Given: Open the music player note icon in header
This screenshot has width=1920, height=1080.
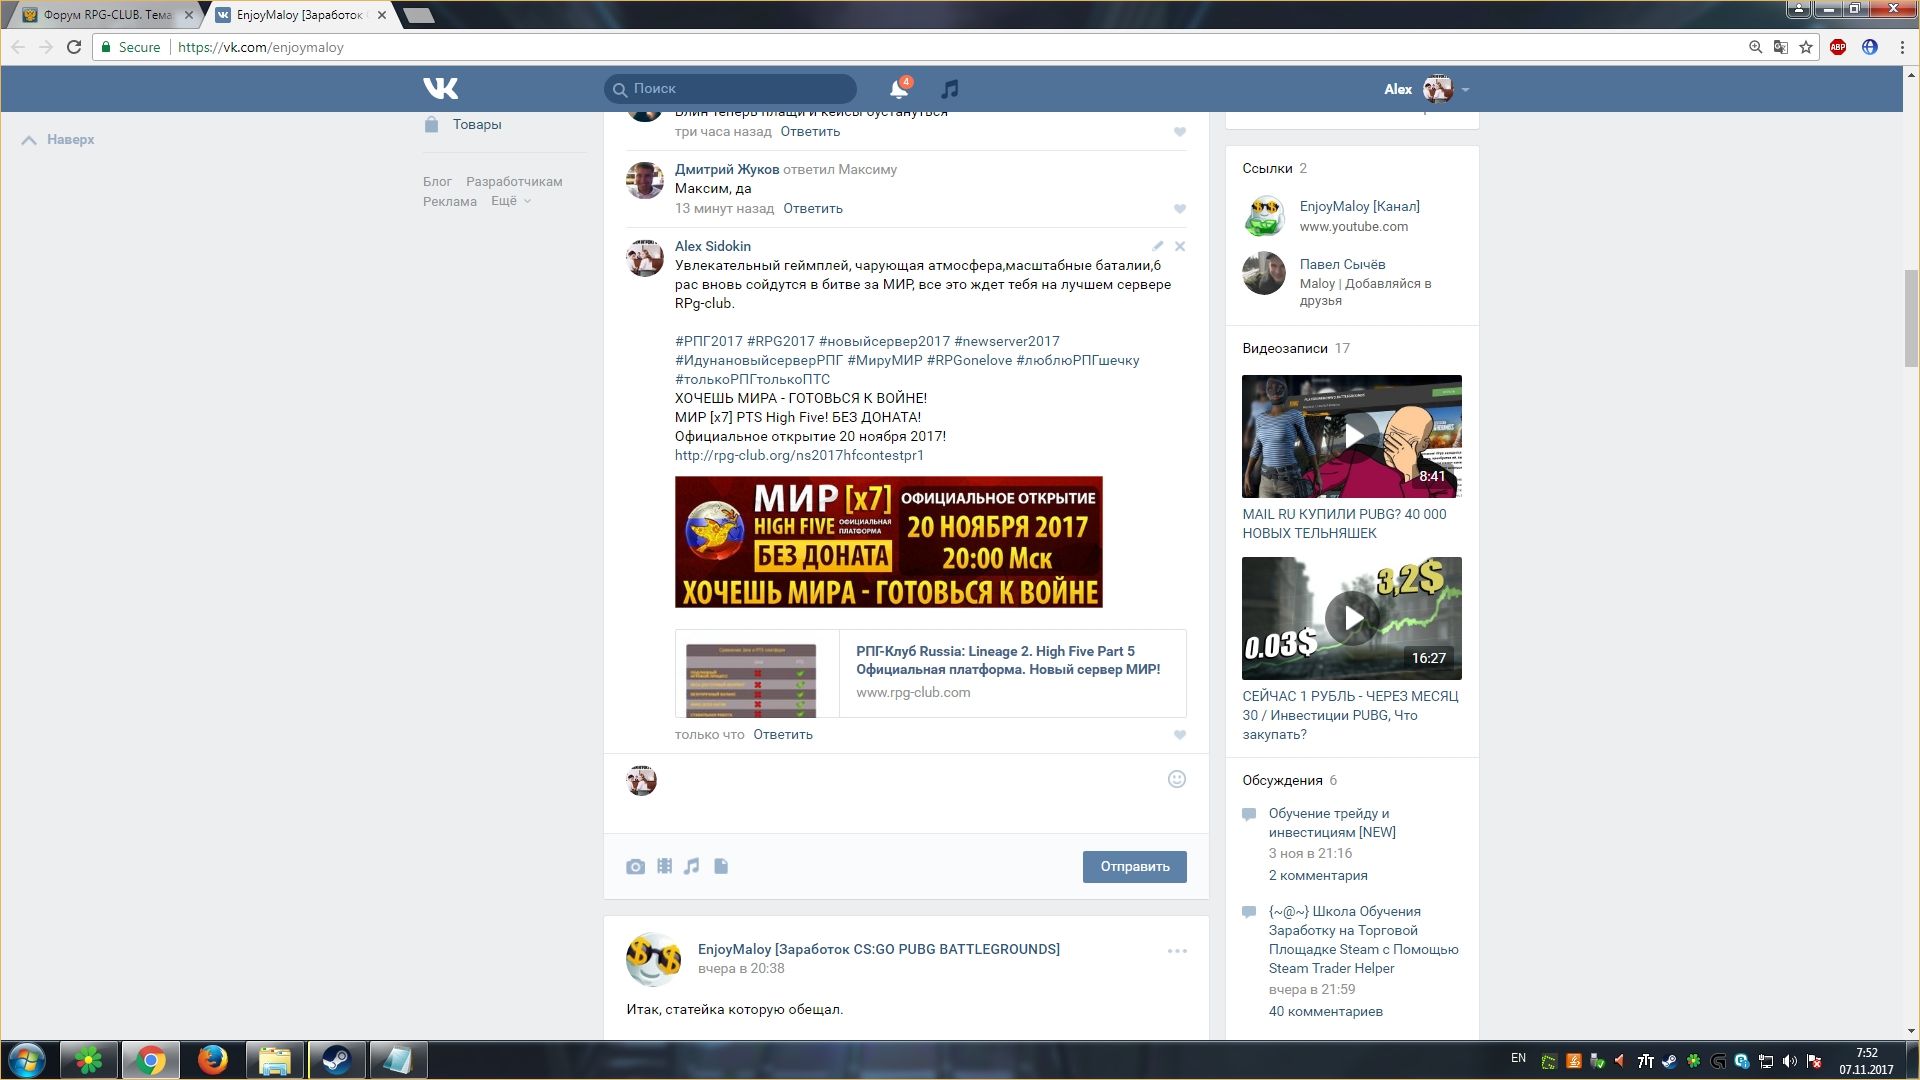Looking at the screenshot, I should [949, 89].
